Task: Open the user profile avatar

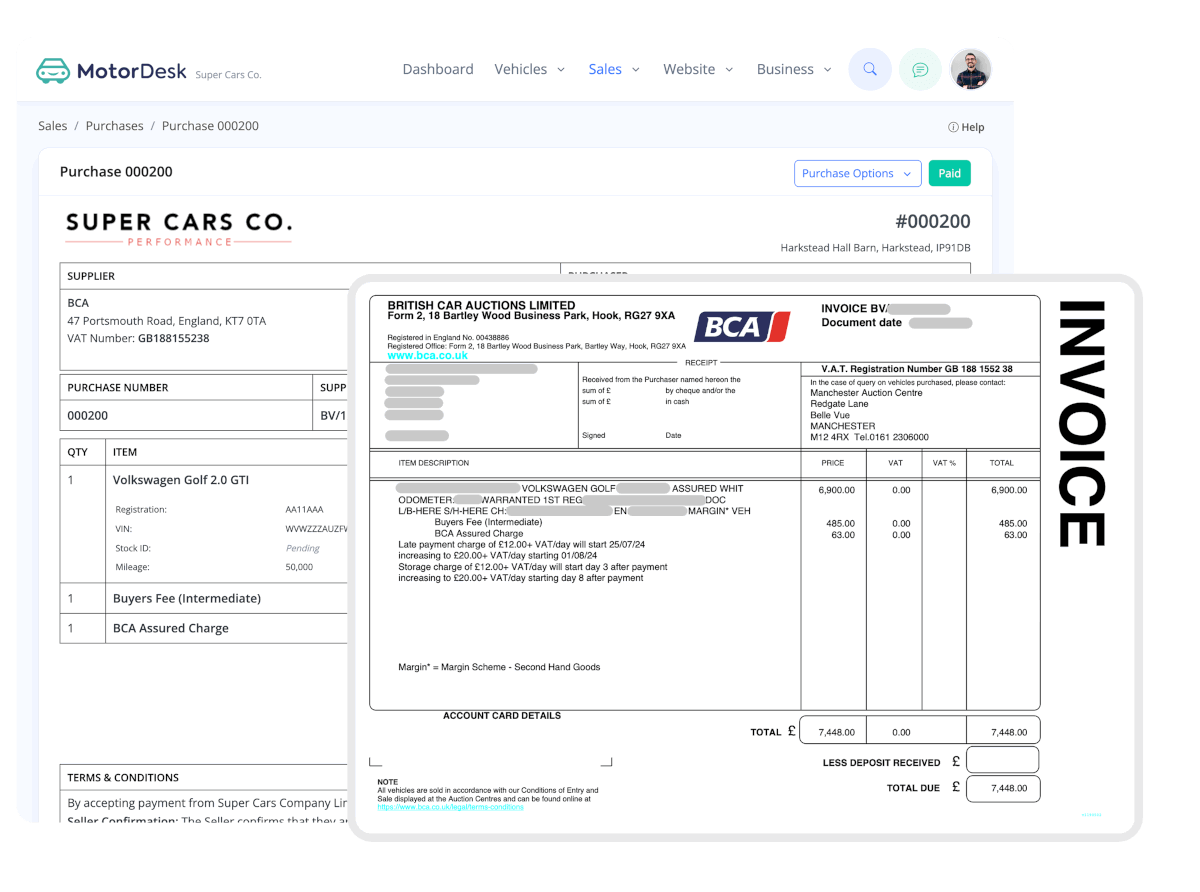Action: (x=970, y=70)
